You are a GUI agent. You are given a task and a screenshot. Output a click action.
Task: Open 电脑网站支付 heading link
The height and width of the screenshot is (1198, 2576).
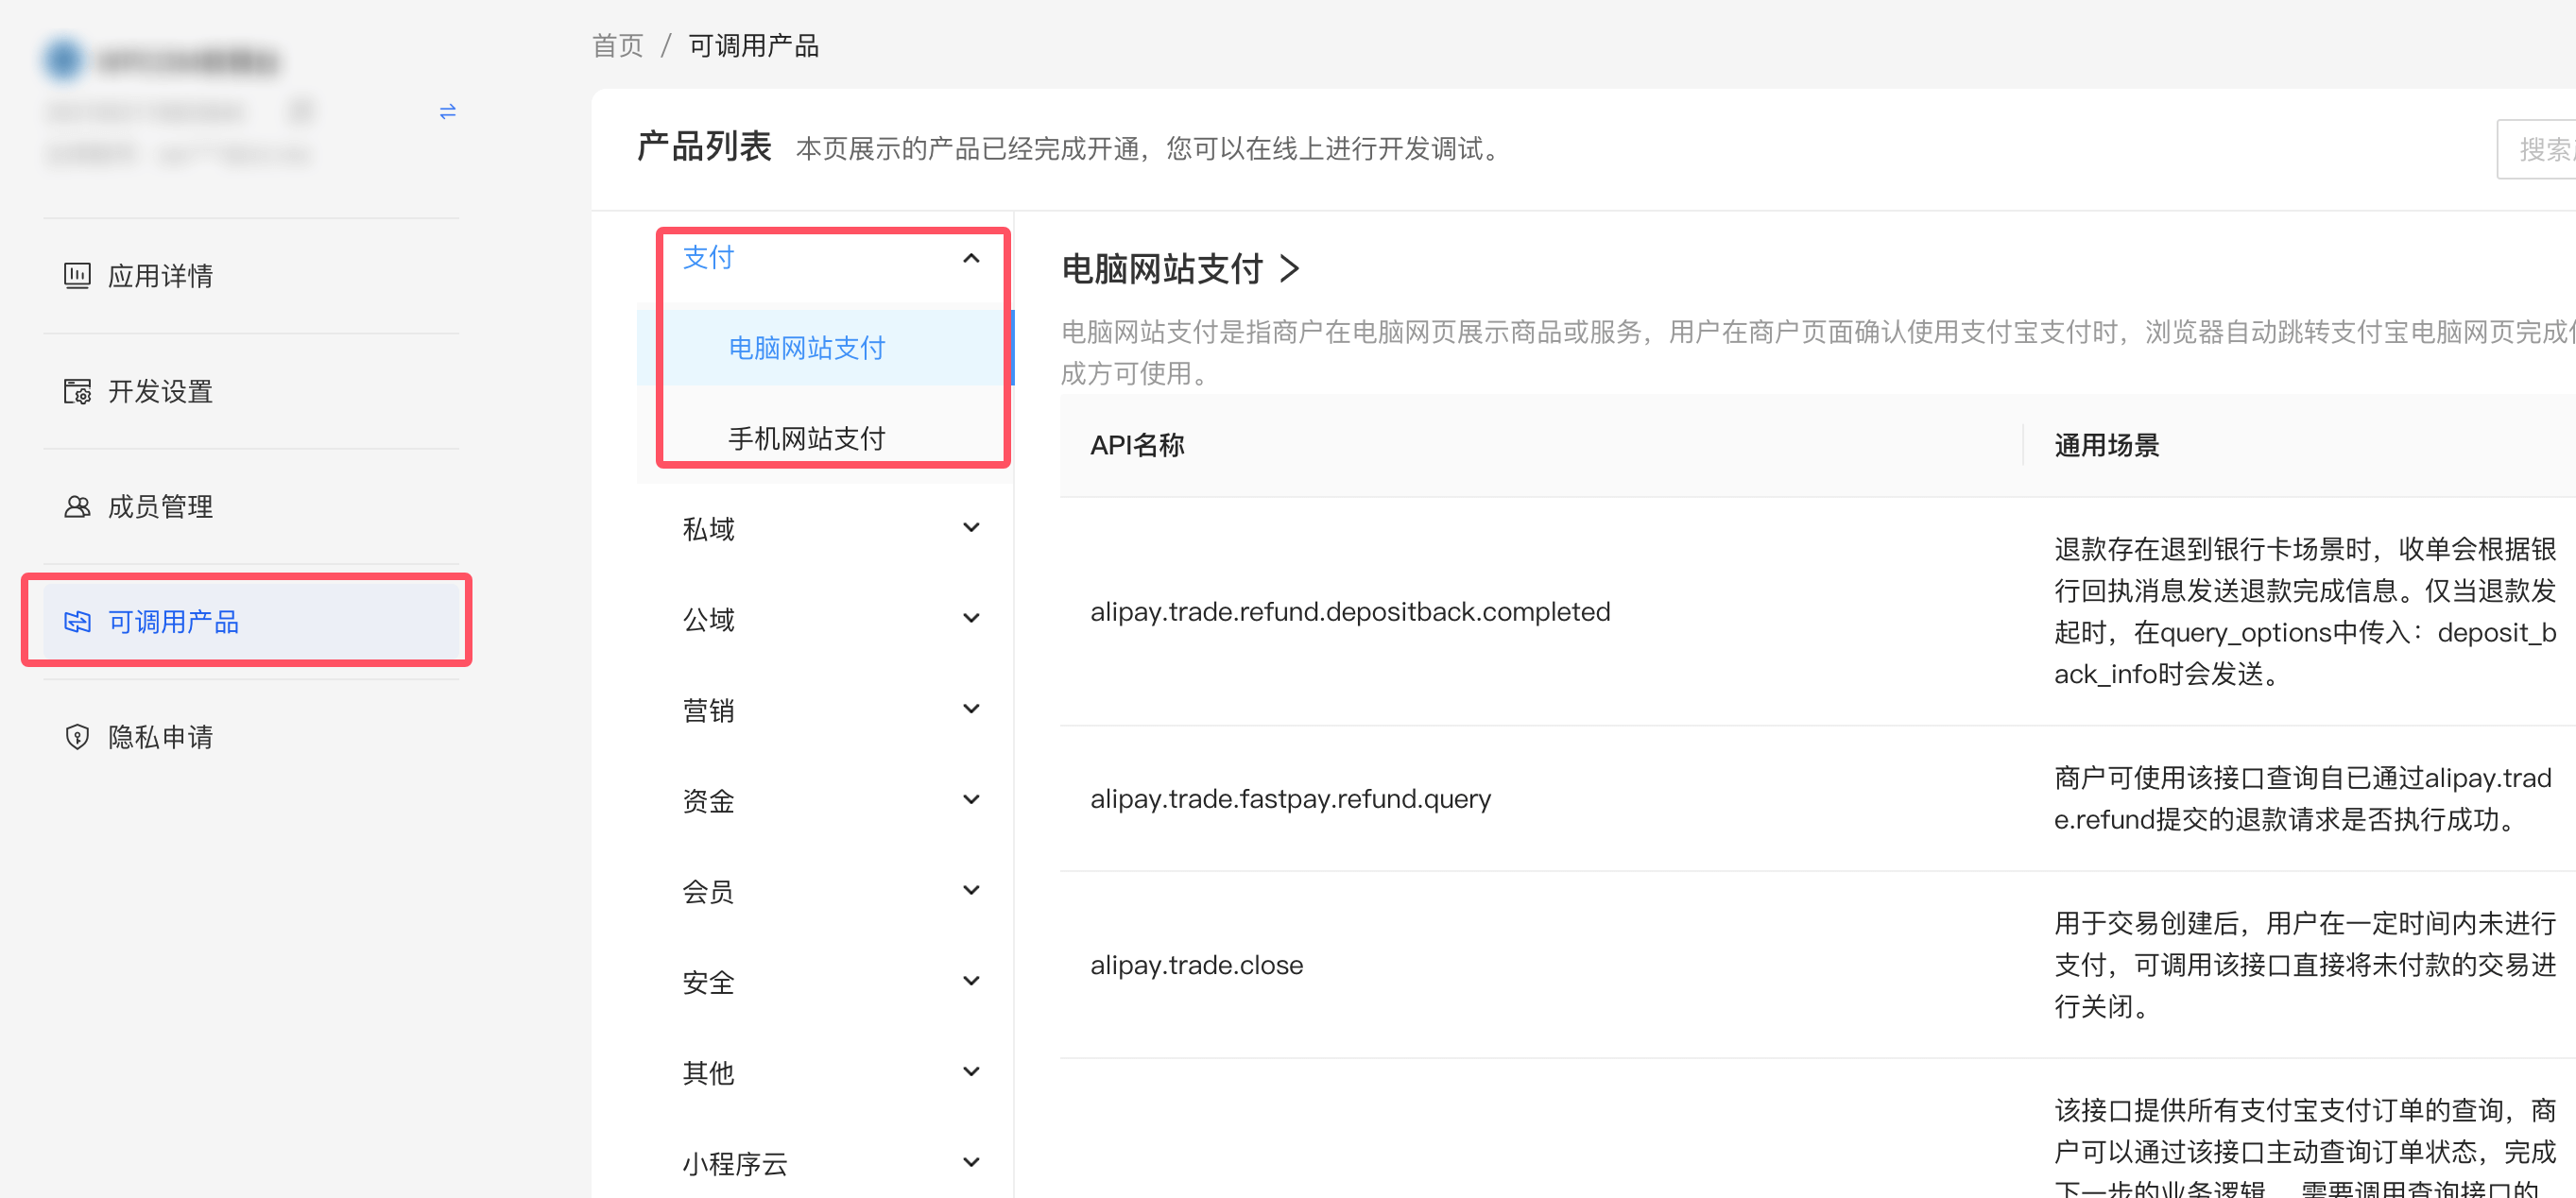pyautogui.click(x=1162, y=269)
